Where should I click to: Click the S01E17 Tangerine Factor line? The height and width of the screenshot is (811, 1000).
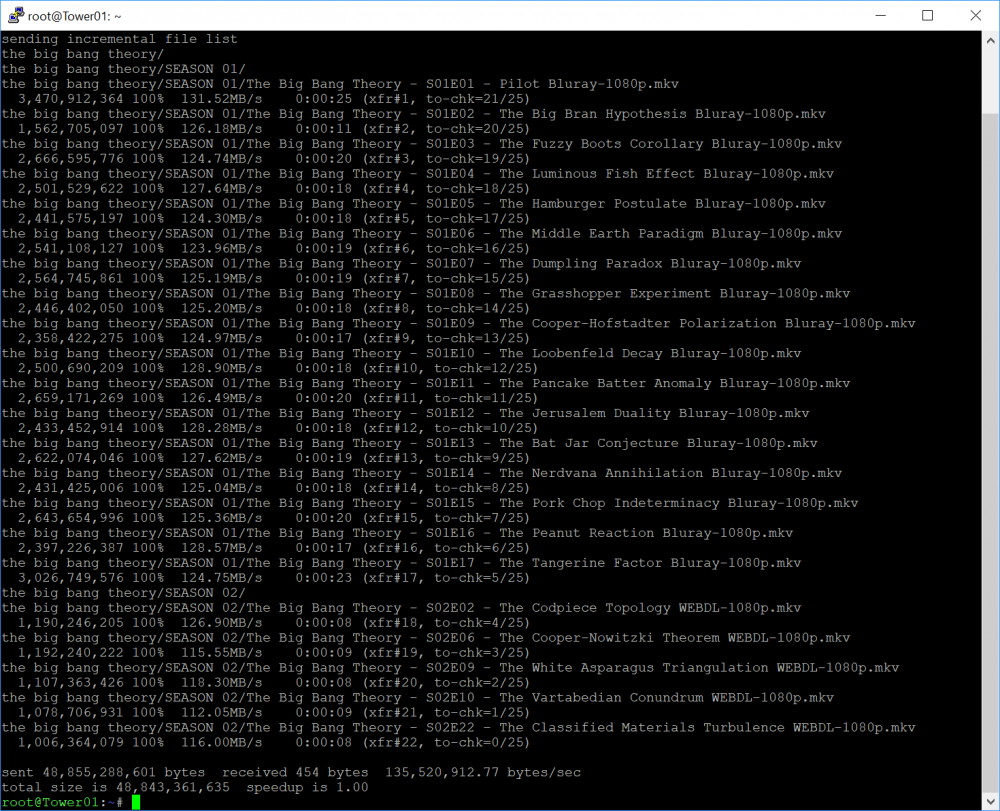(x=401, y=564)
